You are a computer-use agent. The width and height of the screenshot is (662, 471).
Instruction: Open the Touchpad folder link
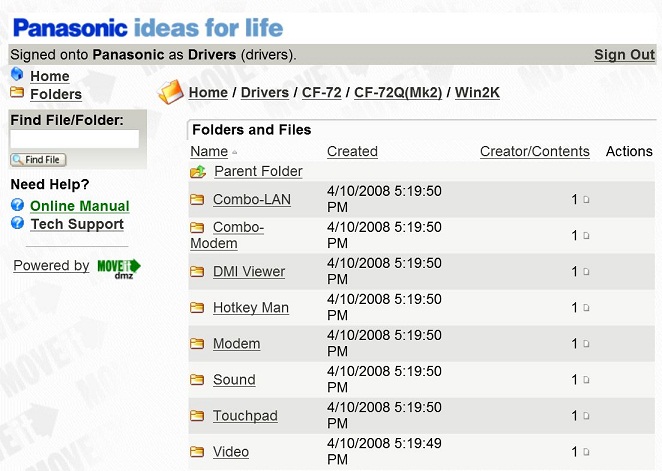(x=245, y=416)
